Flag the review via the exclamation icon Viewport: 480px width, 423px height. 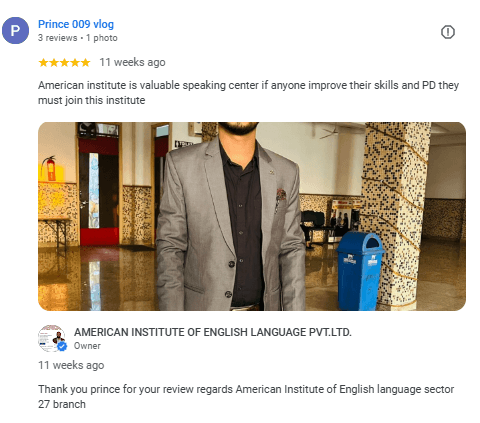pos(448,32)
